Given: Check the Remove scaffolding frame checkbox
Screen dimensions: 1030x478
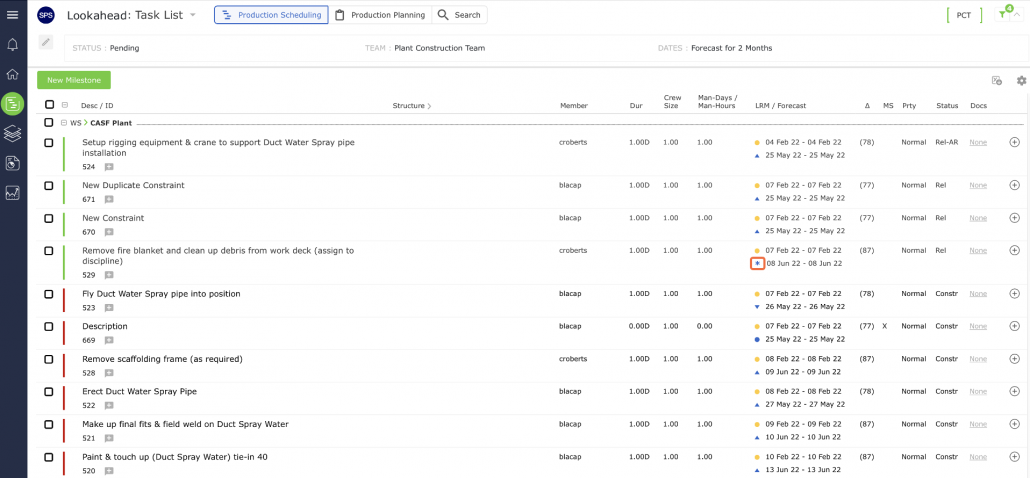Looking at the screenshot, I should (x=49, y=359).
